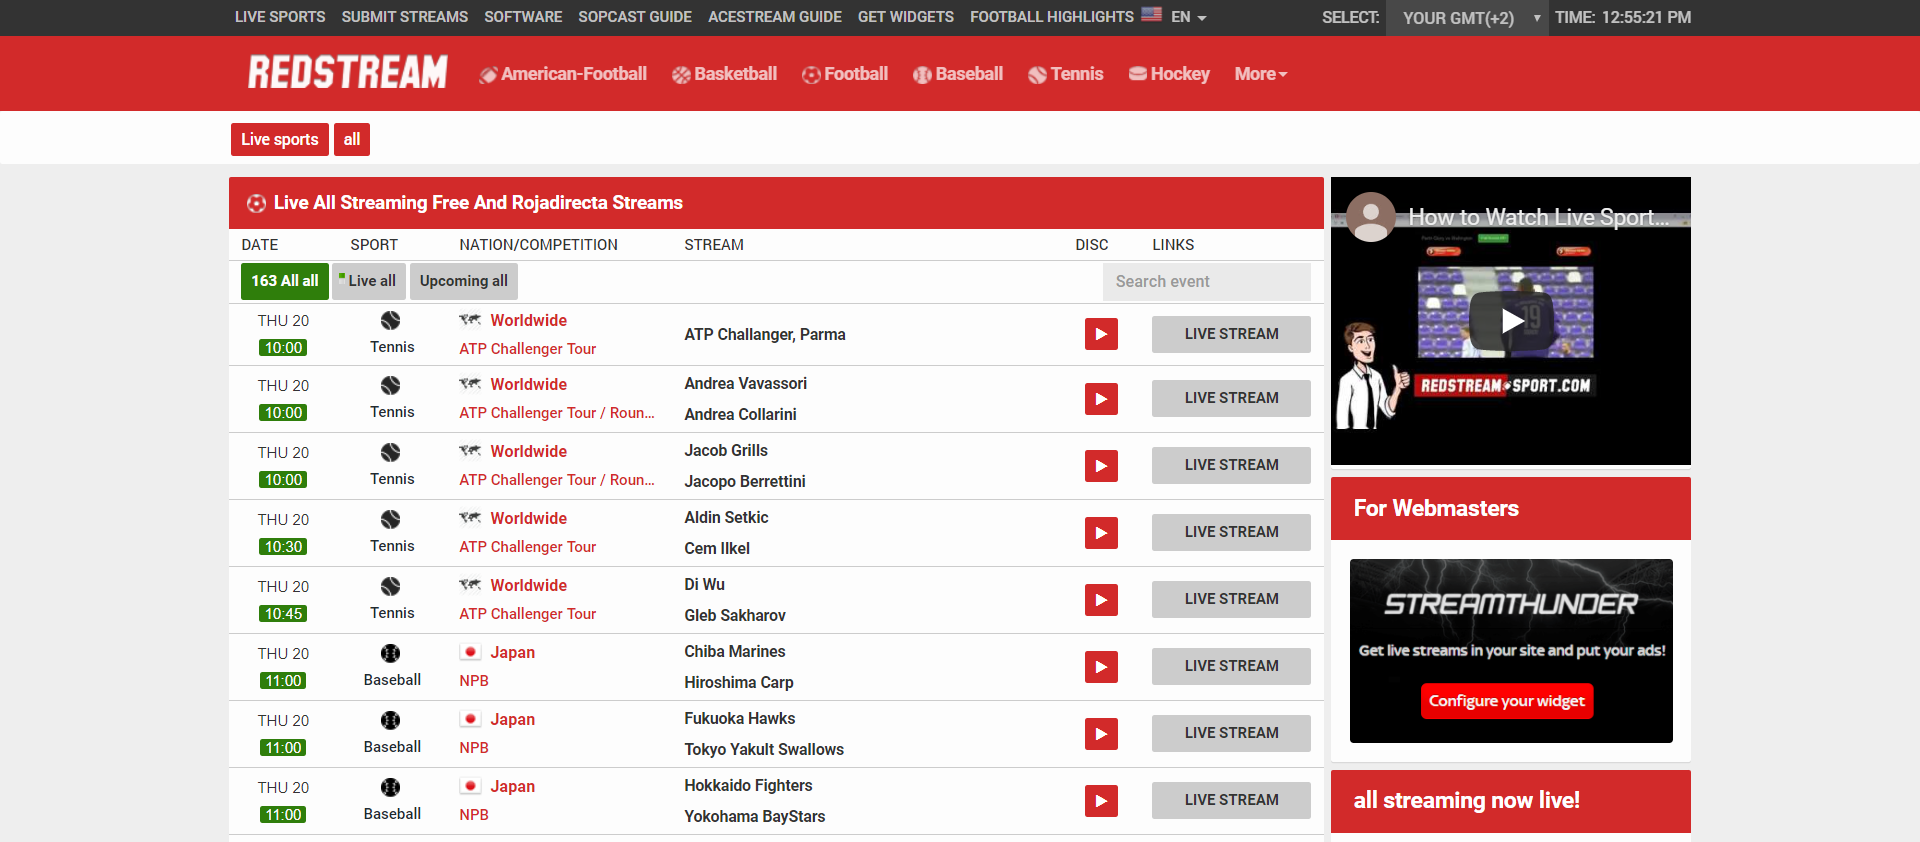Select the 163 All all filter
The image size is (1920, 842).
click(284, 281)
